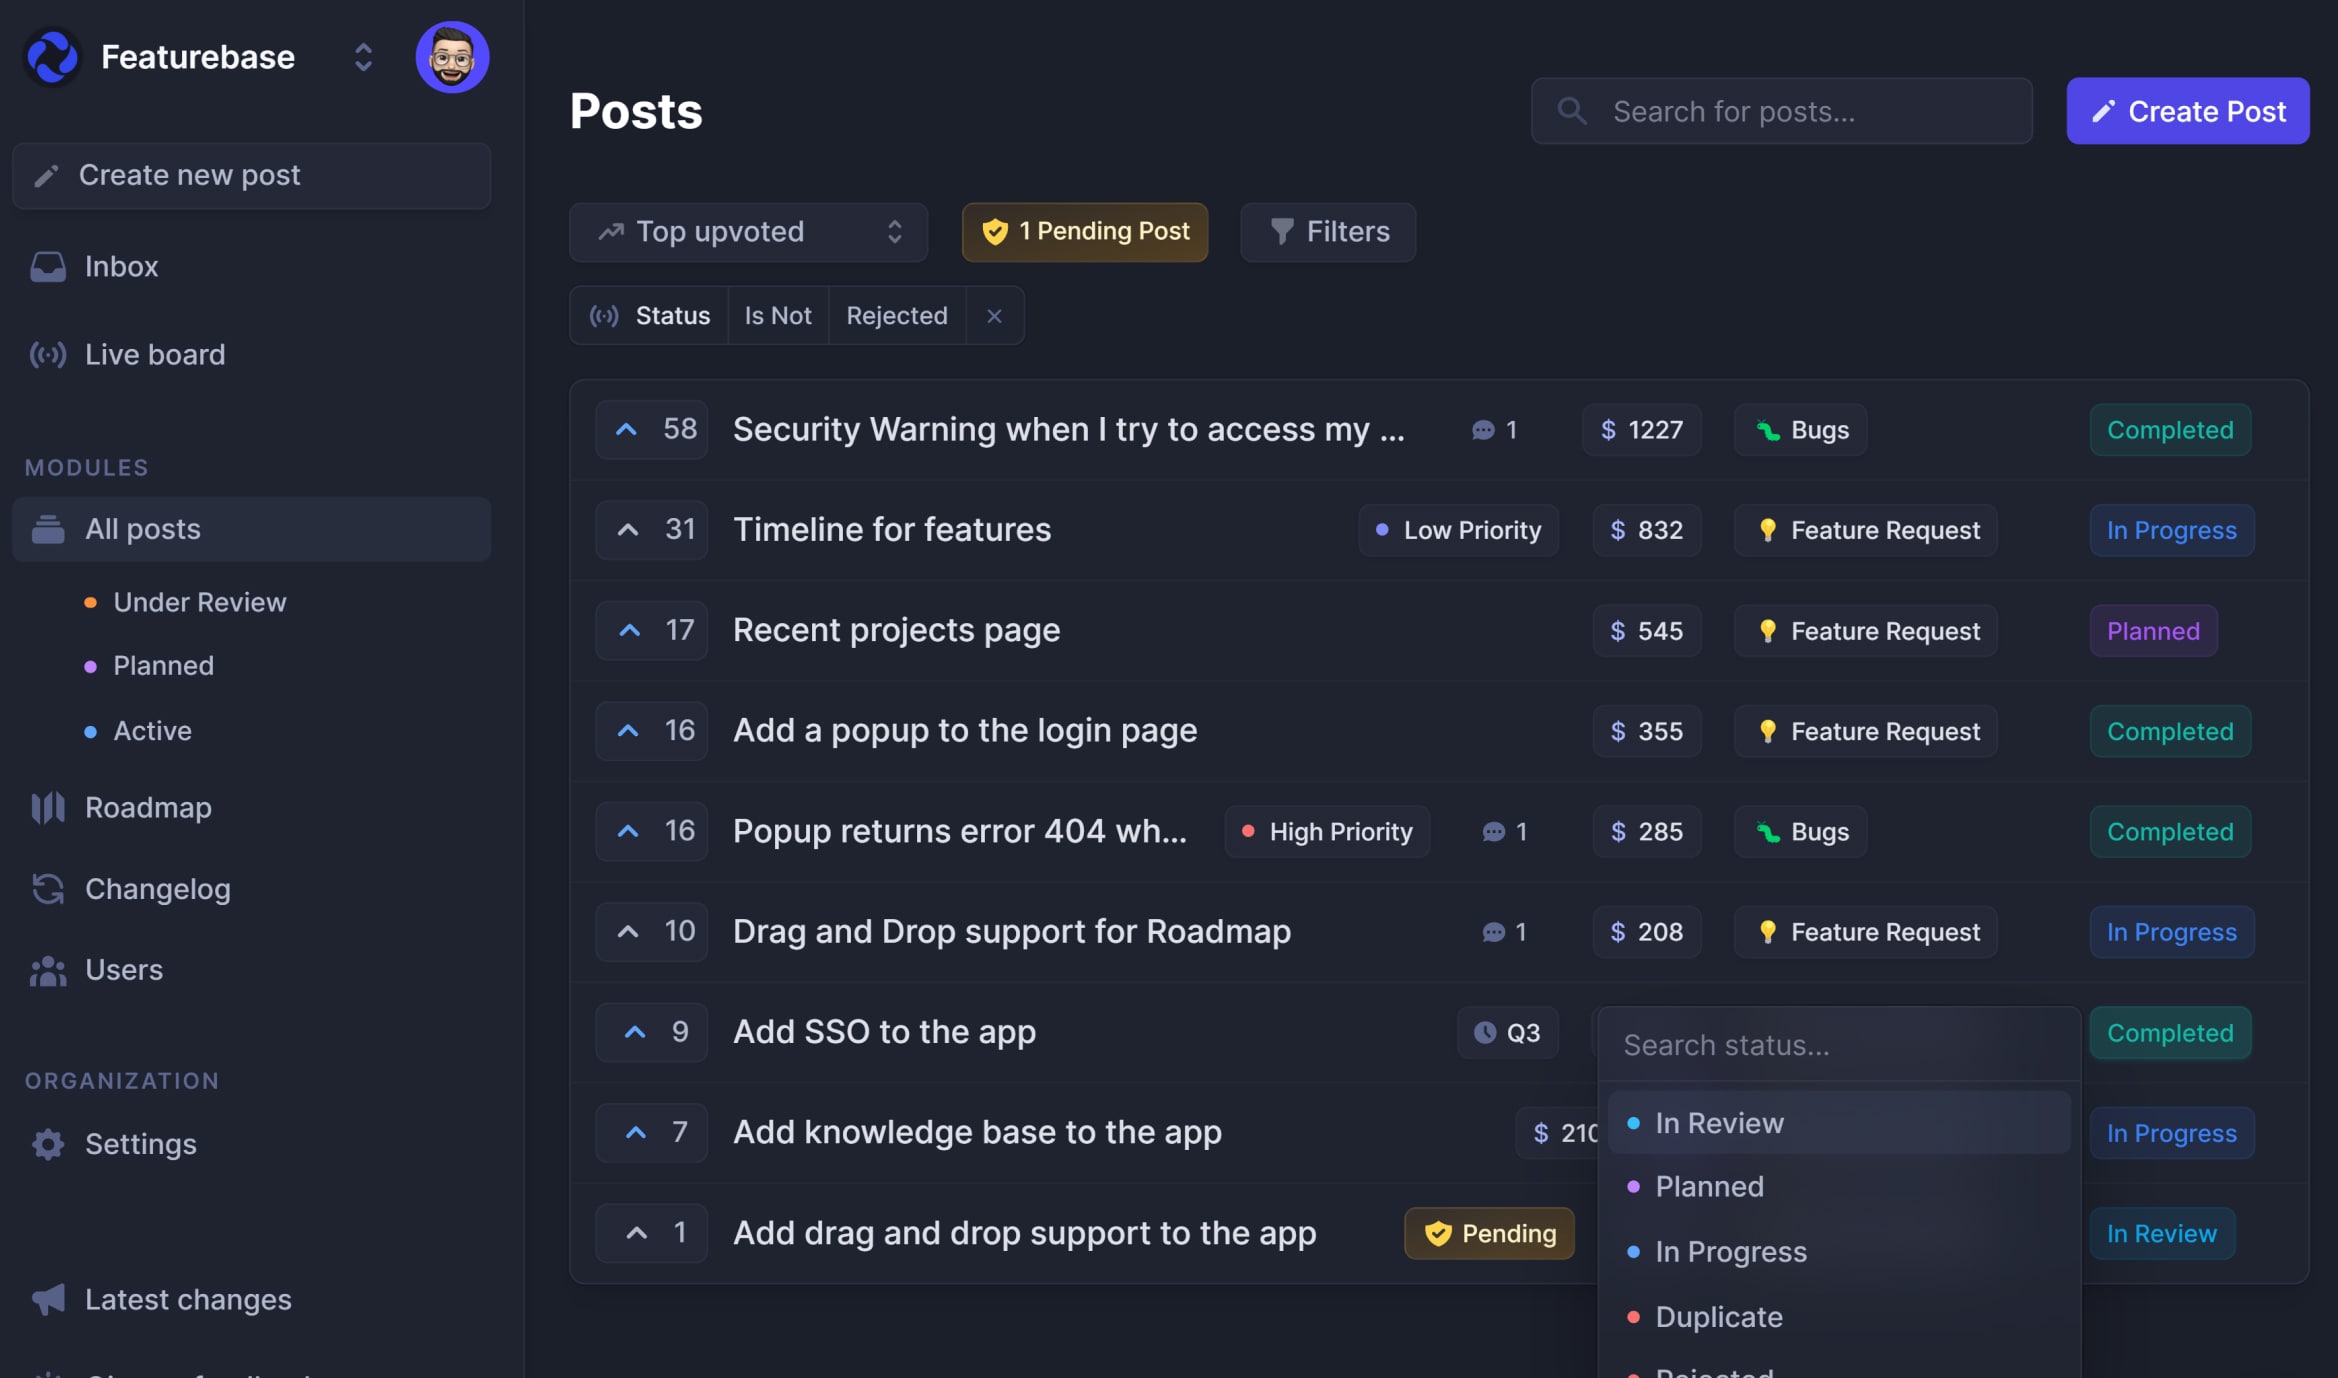This screenshot has width=2338, height=1378.
Task: Open Add knowledge base to the app post
Action: (x=977, y=1133)
